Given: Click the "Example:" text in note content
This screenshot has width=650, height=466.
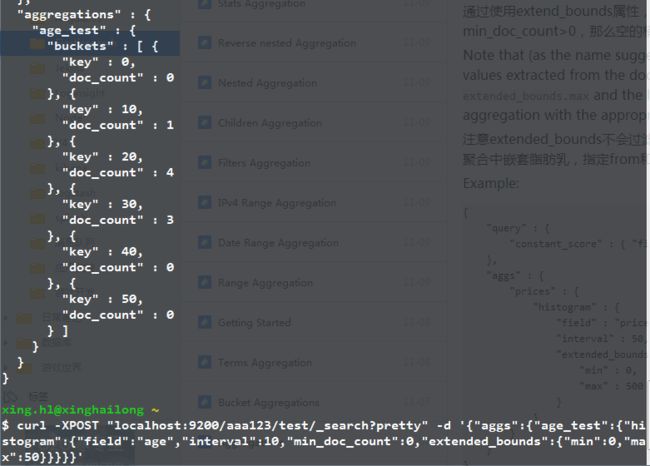Looking at the screenshot, I should (x=491, y=183).
